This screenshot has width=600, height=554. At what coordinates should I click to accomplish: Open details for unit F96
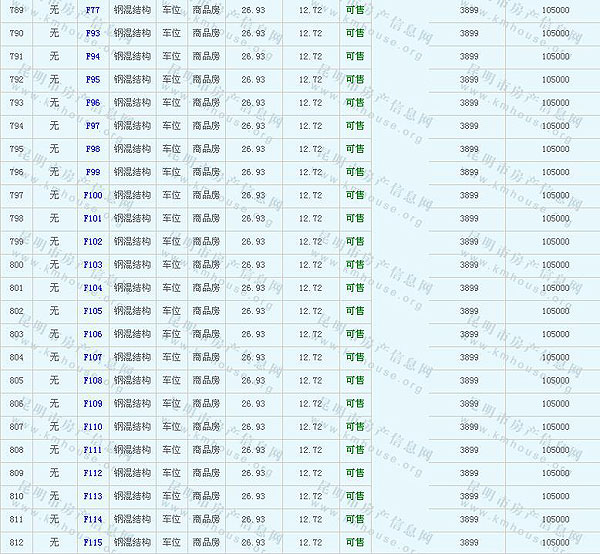pyautogui.click(x=93, y=103)
